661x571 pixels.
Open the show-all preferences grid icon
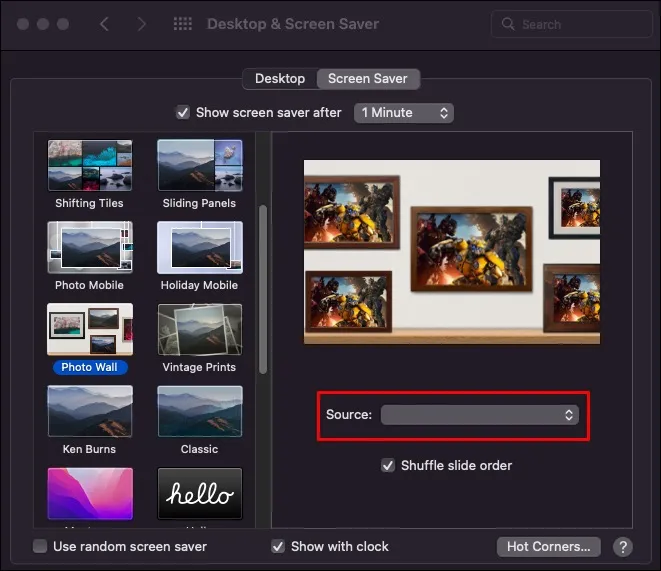point(183,24)
